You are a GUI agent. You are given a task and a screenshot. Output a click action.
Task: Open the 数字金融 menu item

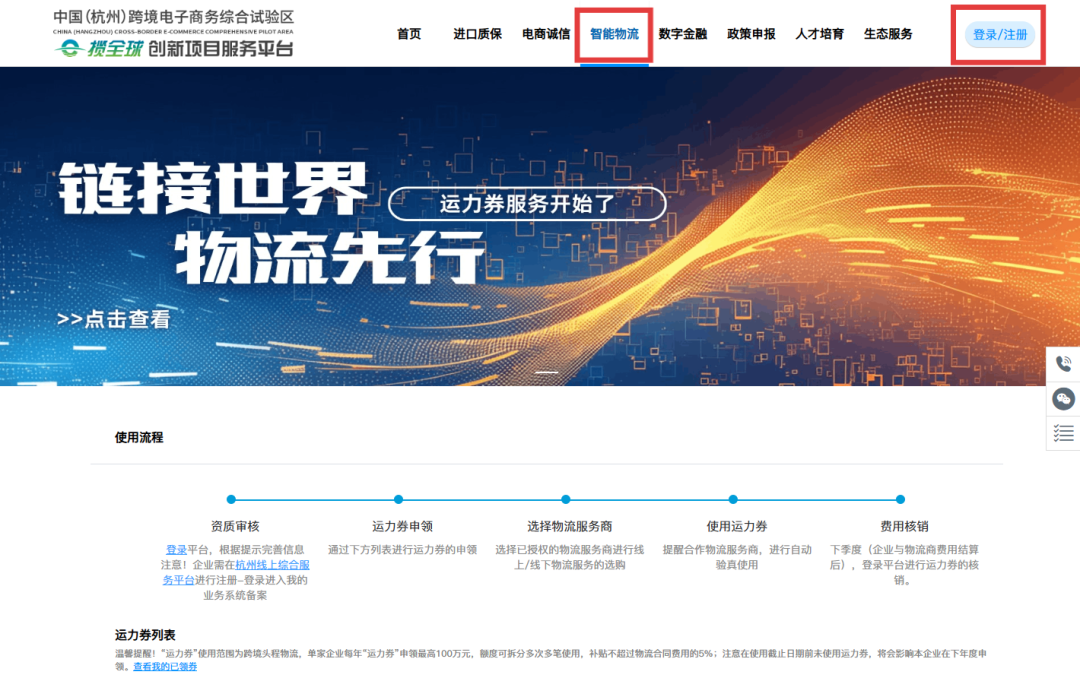pyautogui.click(x=683, y=34)
